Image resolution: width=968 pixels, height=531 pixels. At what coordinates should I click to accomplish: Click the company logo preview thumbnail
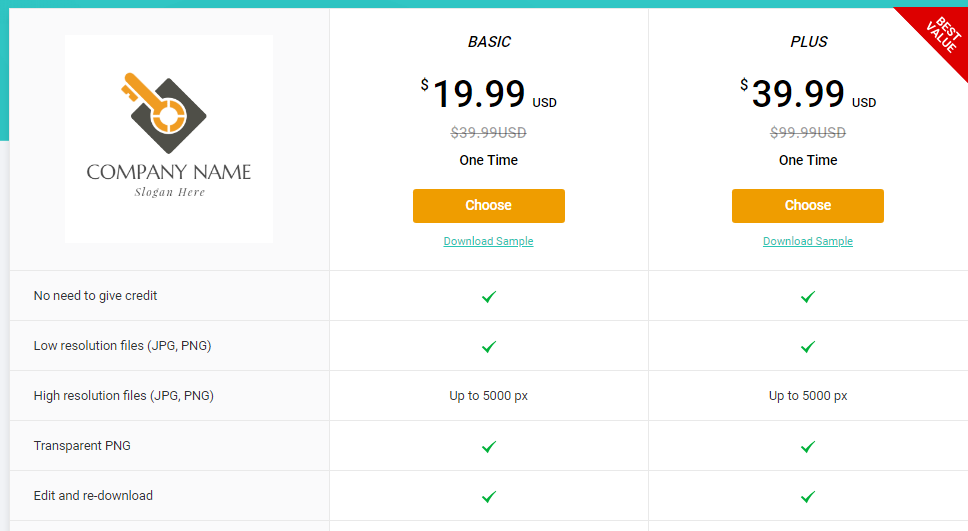pyautogui.click(x=169, y=138)
